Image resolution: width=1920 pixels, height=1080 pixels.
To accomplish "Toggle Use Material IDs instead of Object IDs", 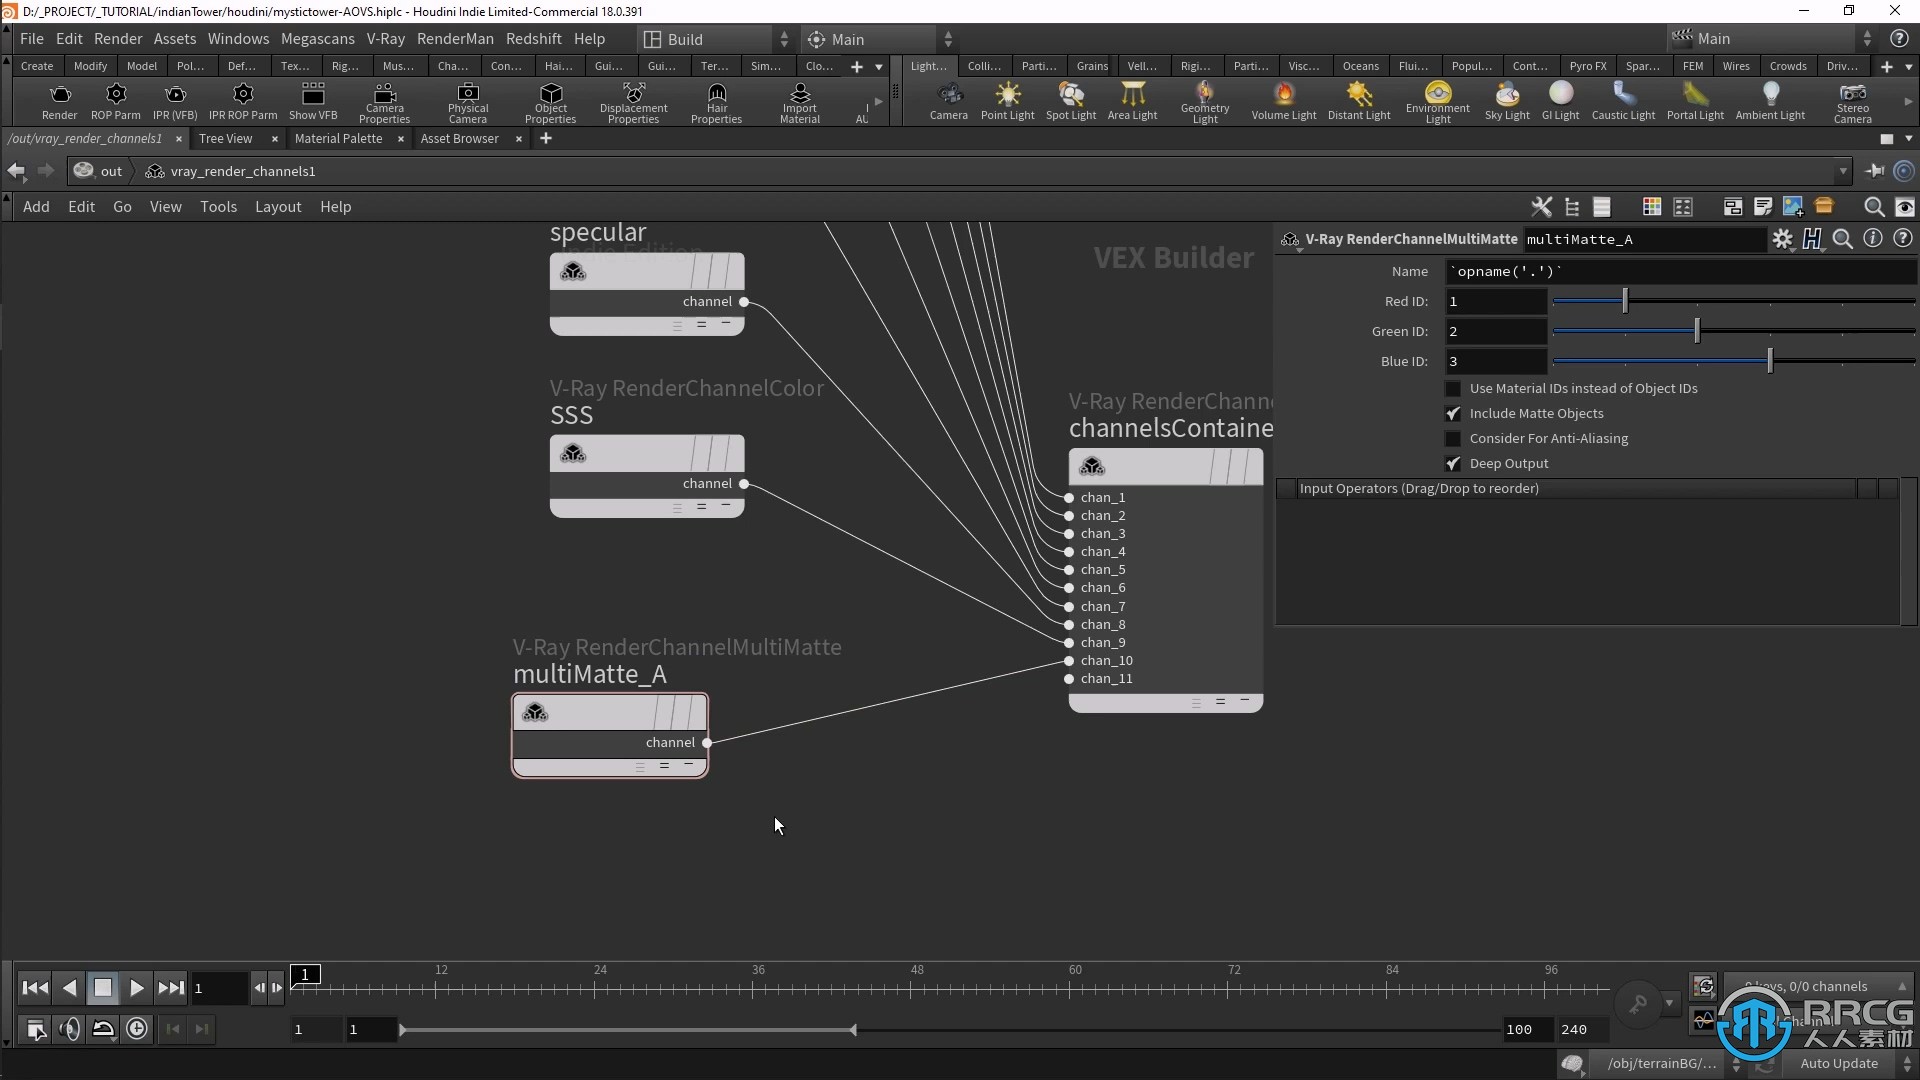I will pos(1453,386).
